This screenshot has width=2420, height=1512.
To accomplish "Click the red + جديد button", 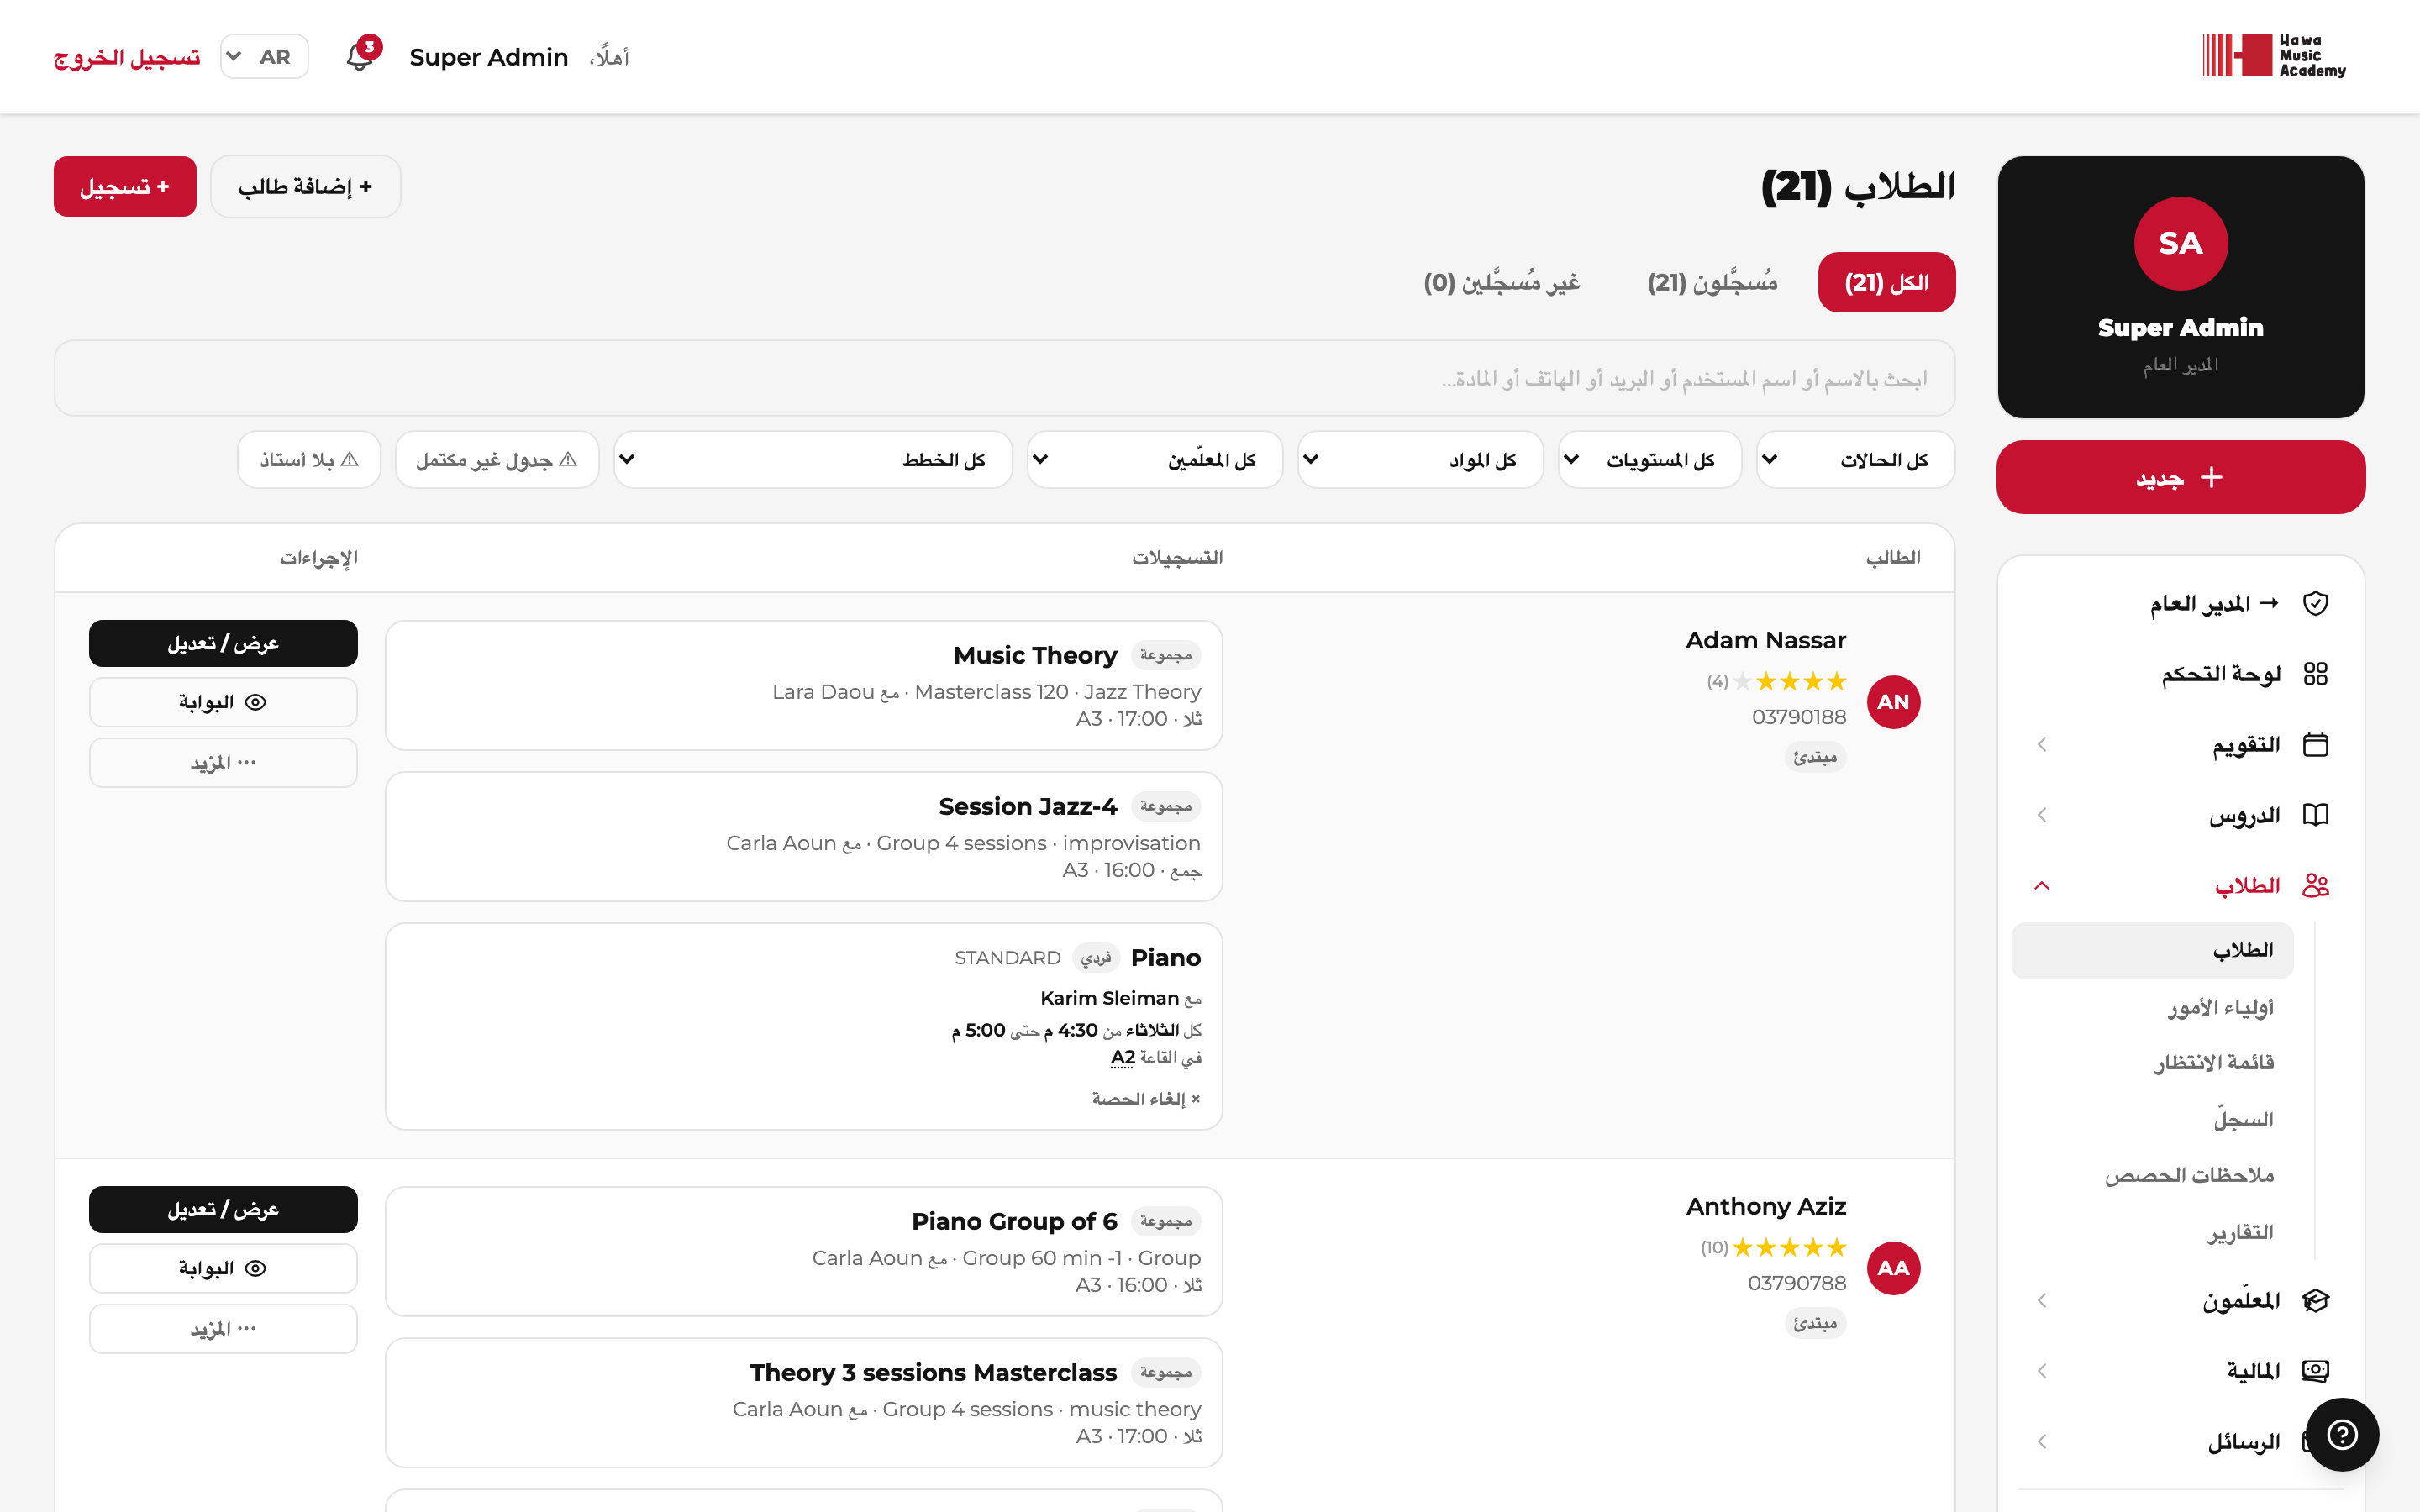I will (2180, 477).
